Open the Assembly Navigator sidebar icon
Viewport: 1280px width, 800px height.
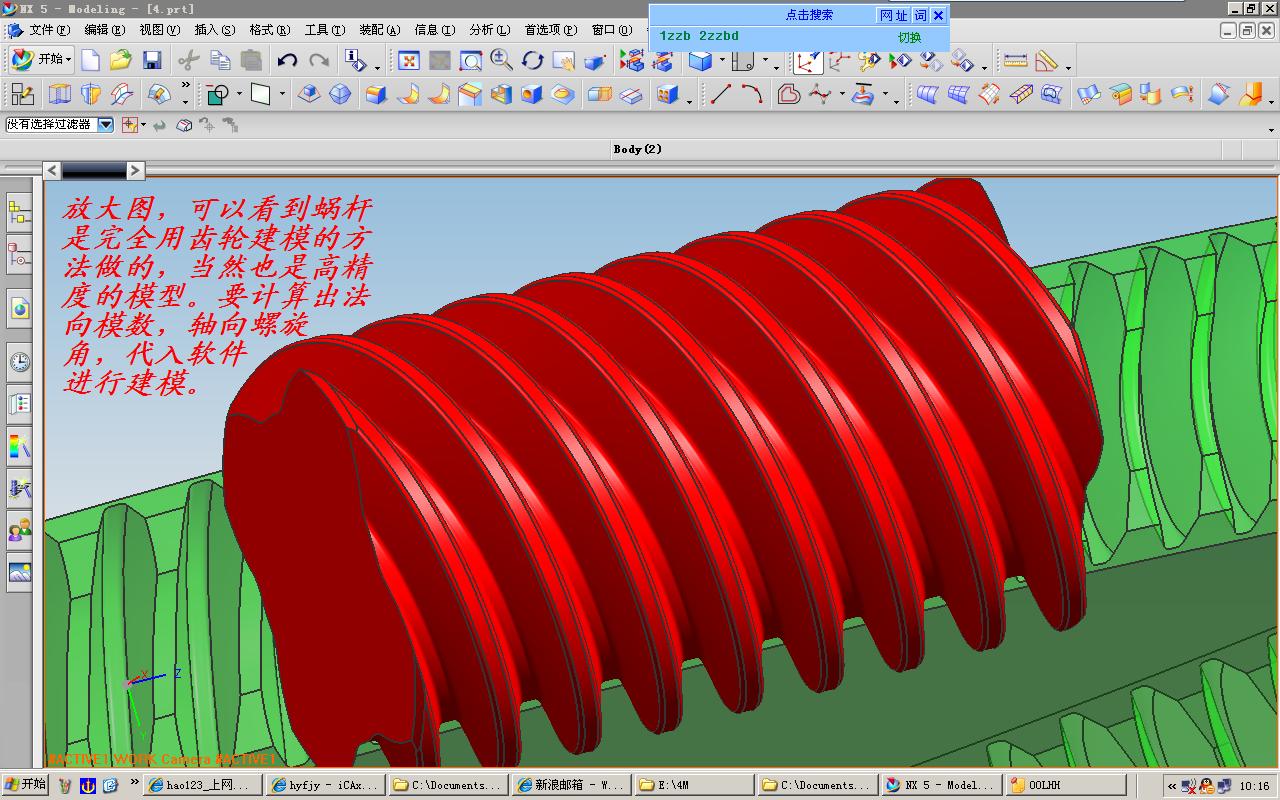click(x=19, y=212)
